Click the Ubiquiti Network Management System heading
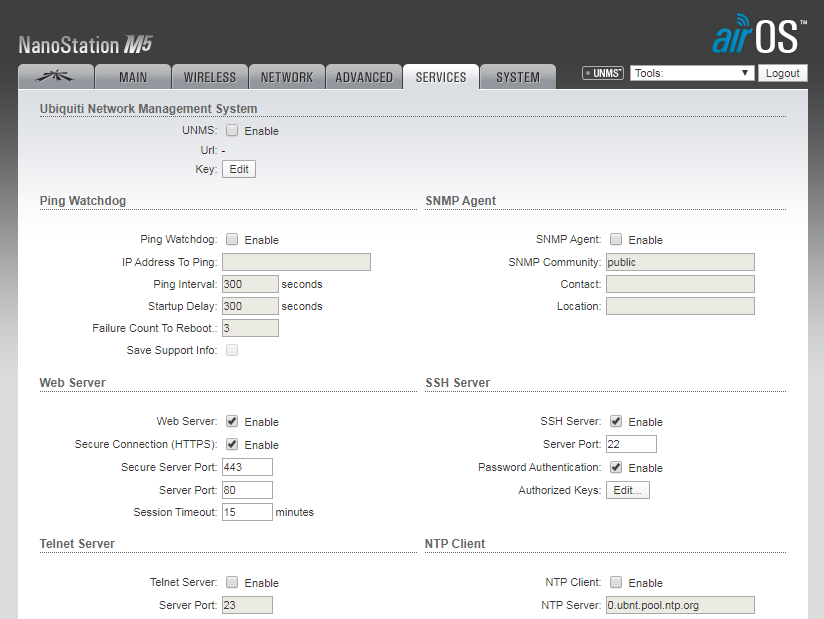Image resolution: width=824 pixels, height=619 pixels. [148, 108]
